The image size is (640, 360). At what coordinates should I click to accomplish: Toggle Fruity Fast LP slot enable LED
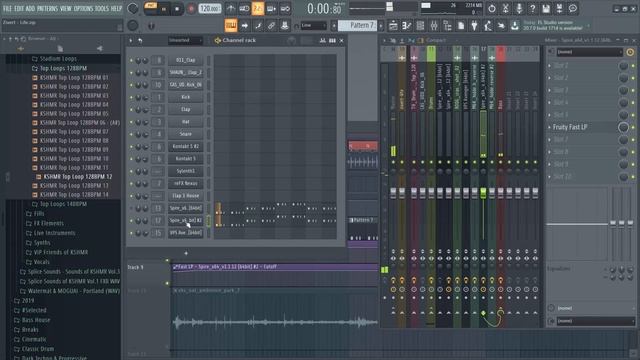[633, 127]
